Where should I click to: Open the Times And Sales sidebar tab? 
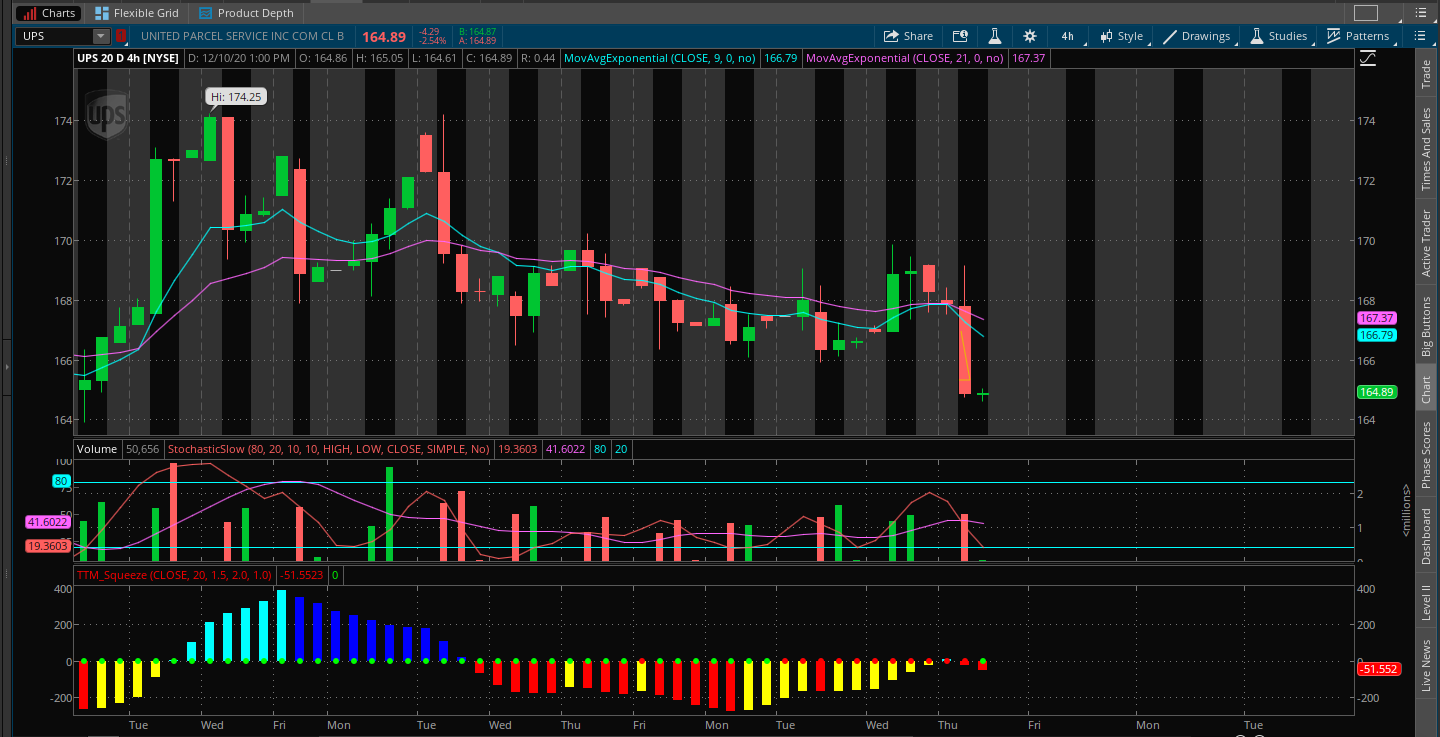tap(1426, 149)
